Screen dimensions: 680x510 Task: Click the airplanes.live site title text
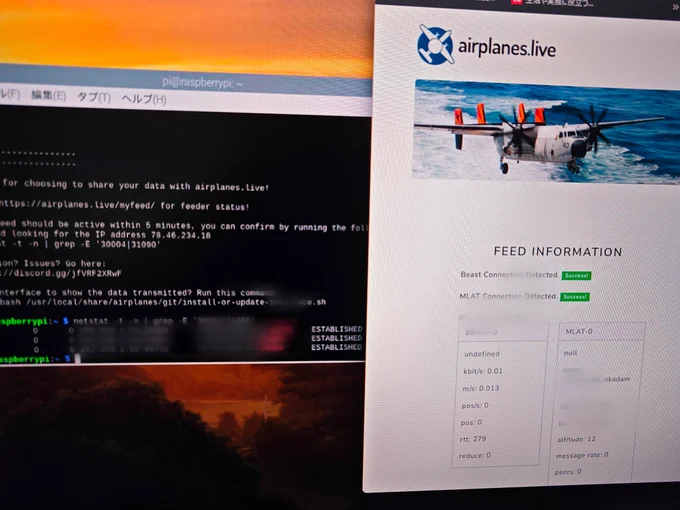pos(507,47)
